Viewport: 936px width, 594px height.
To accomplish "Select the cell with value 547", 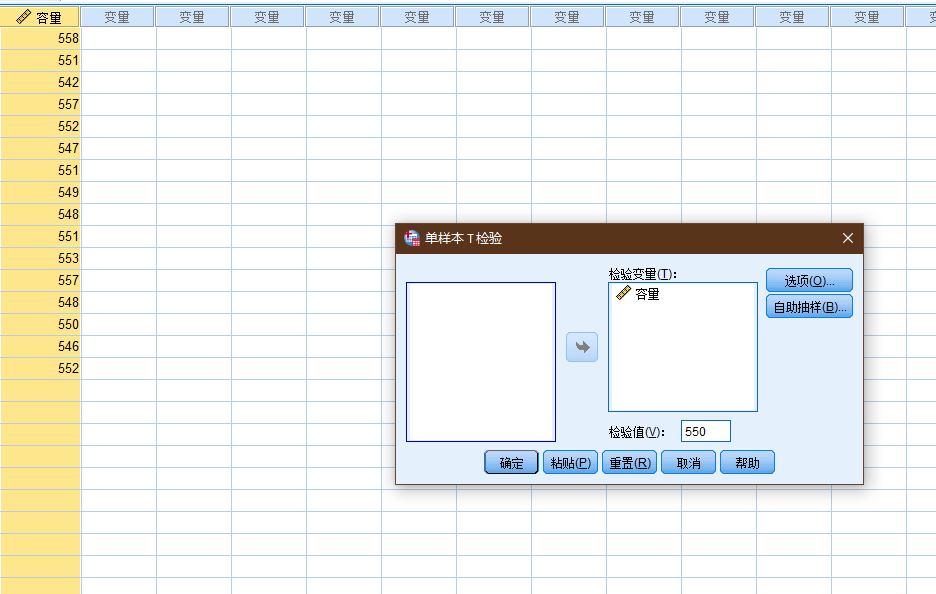I will 40,149.
